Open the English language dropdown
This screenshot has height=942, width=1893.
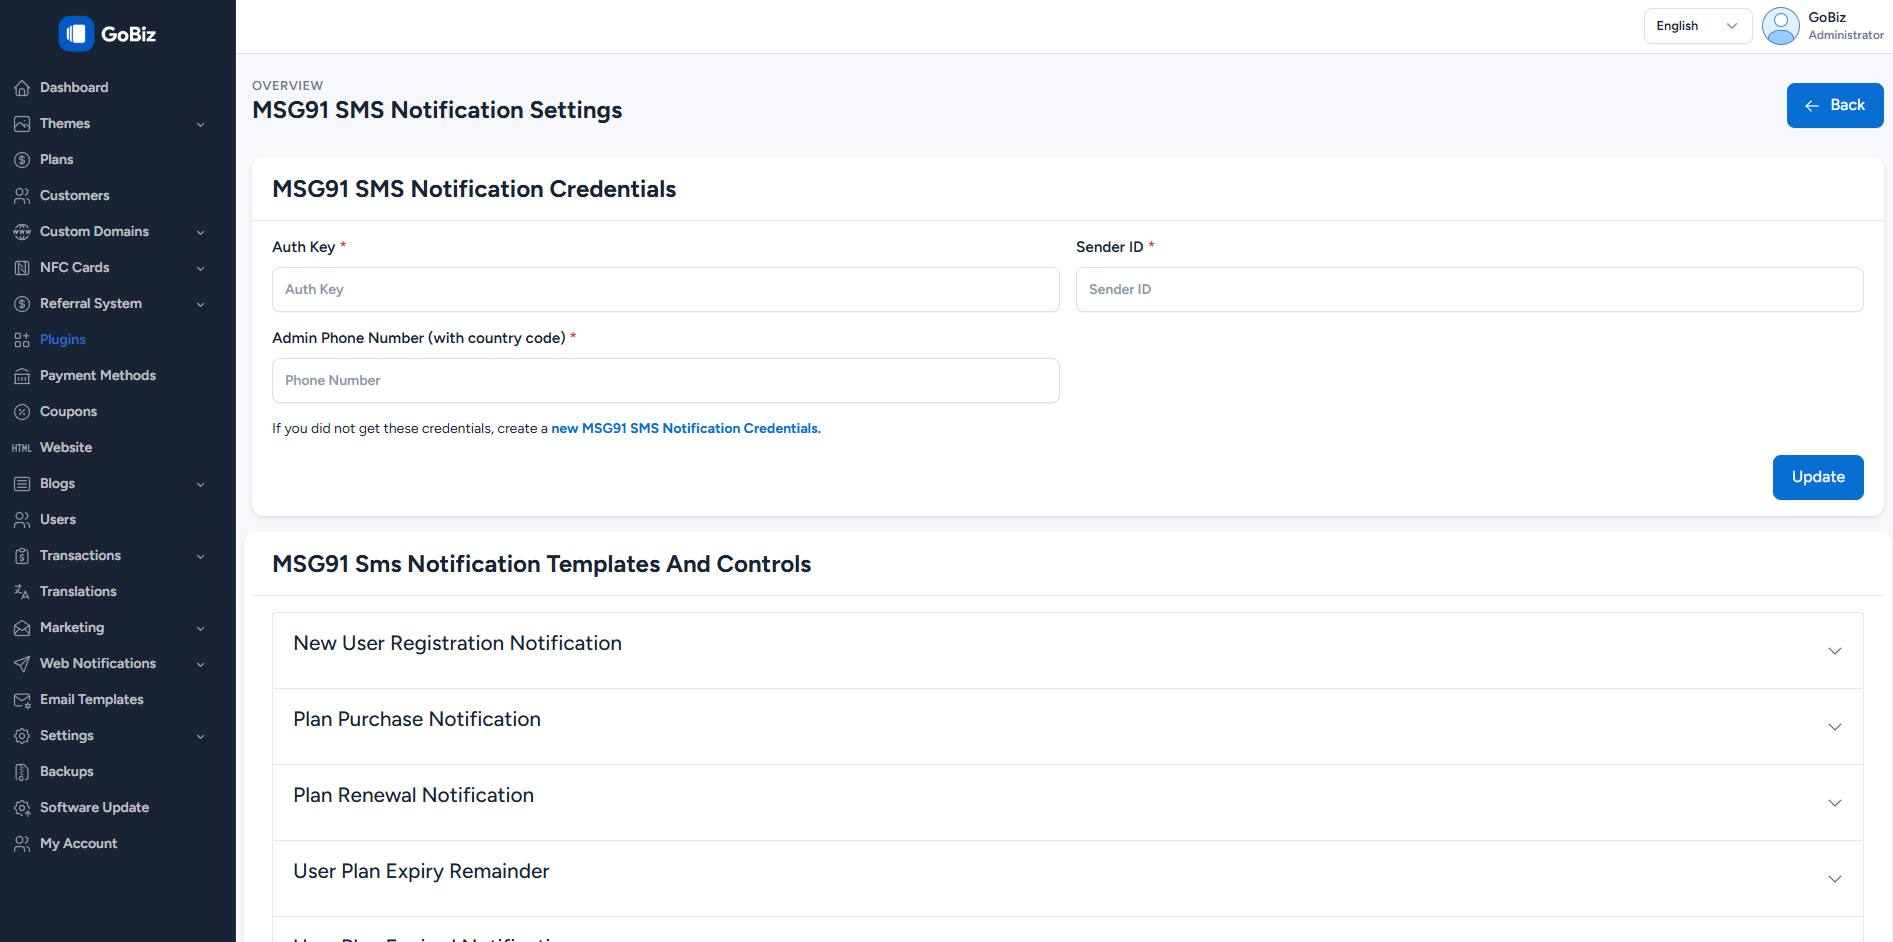1697,26
